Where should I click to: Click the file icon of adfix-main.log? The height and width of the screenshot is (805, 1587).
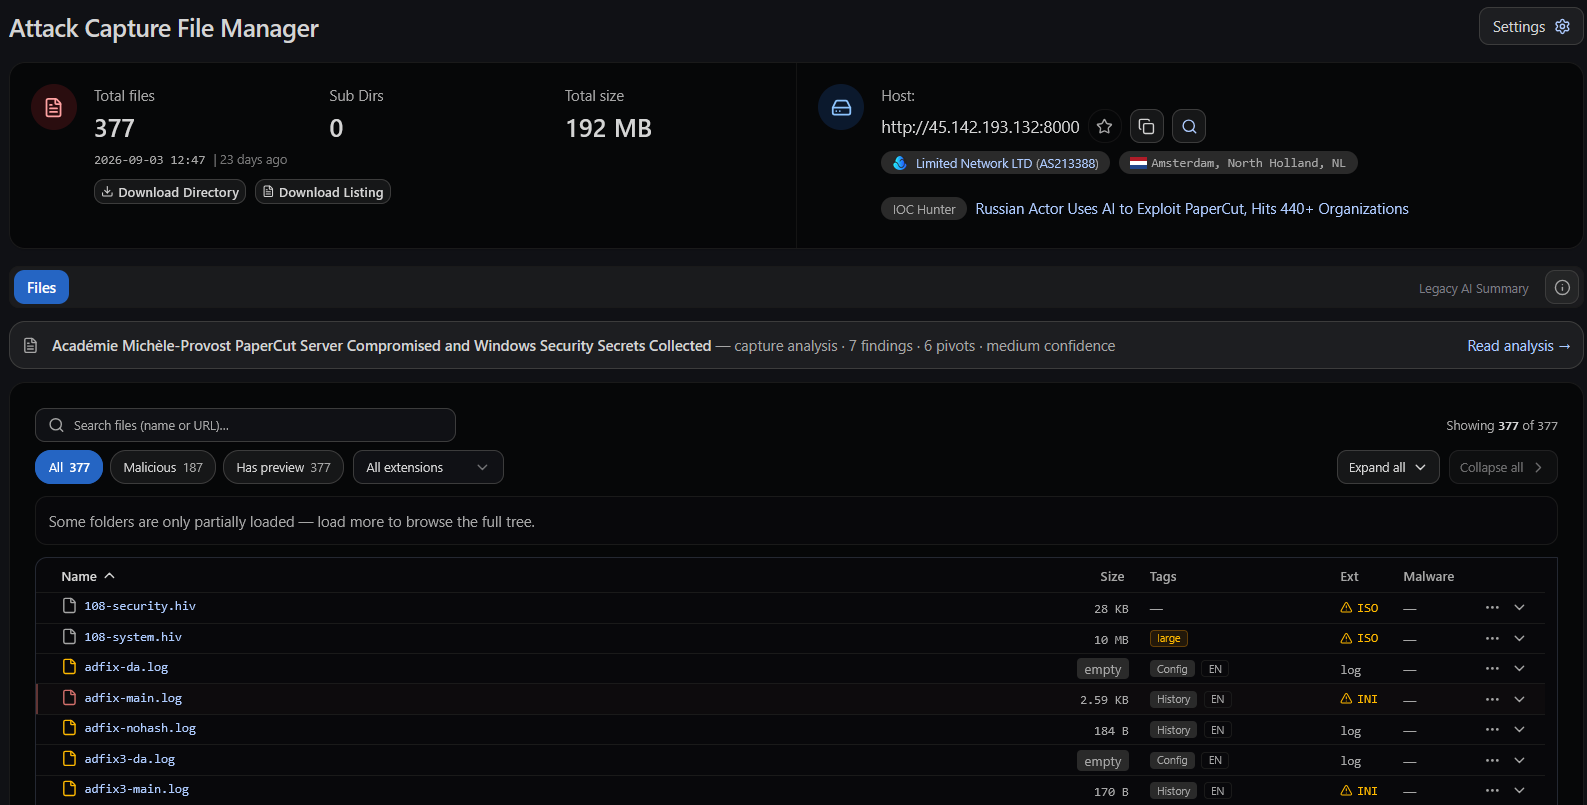pyautogui.click(x=69, y=698)
